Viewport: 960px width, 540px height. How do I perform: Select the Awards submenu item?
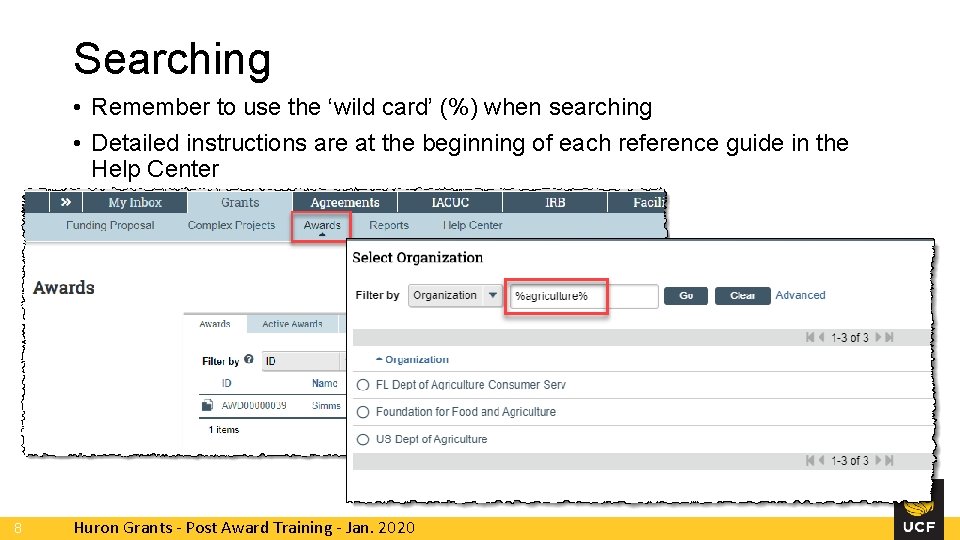point(322,225)
